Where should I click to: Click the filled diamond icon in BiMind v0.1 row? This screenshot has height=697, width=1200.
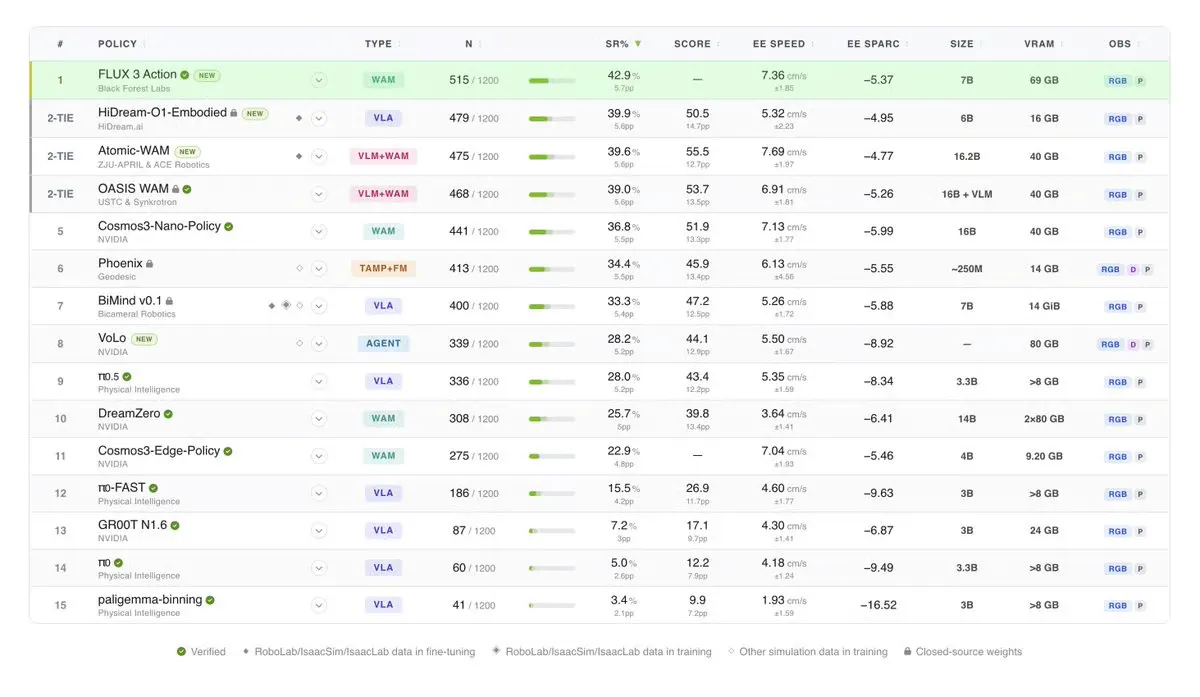coord(272,305)
